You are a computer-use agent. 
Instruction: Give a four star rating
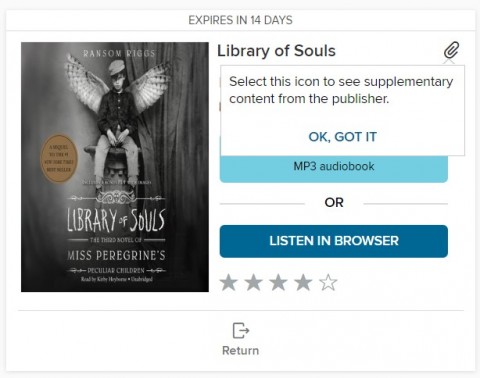click(303, 283)
